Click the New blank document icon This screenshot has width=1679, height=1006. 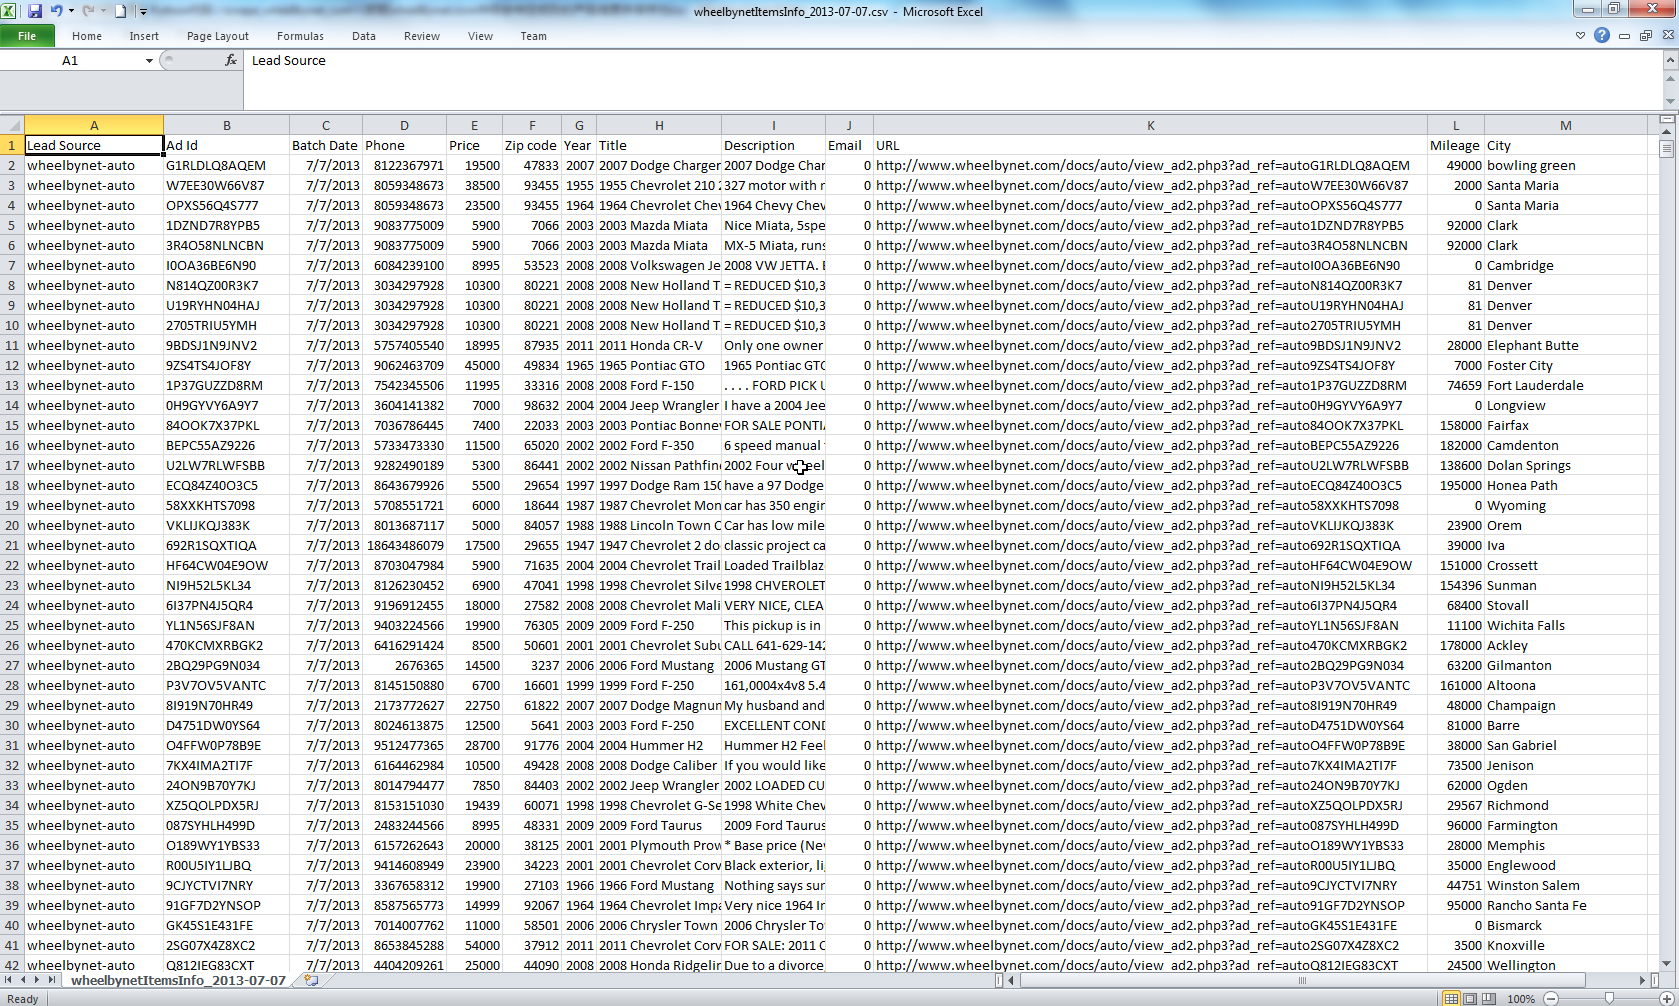point(120,11)
